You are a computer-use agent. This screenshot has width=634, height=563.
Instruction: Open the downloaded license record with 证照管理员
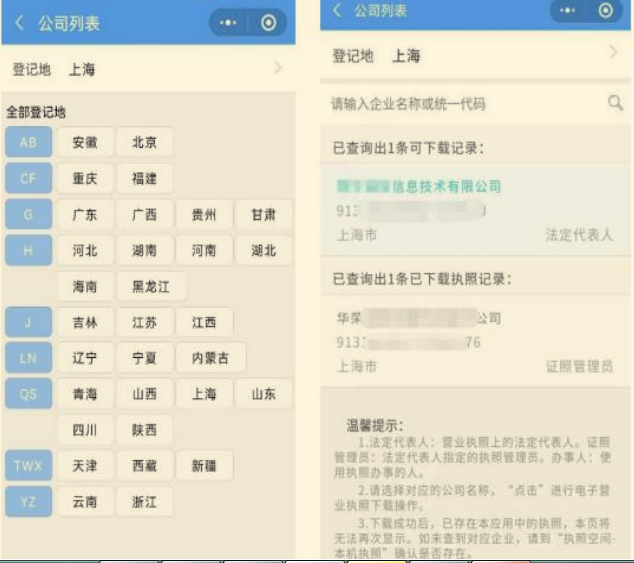pyautogui.click(x=475, y=342)
